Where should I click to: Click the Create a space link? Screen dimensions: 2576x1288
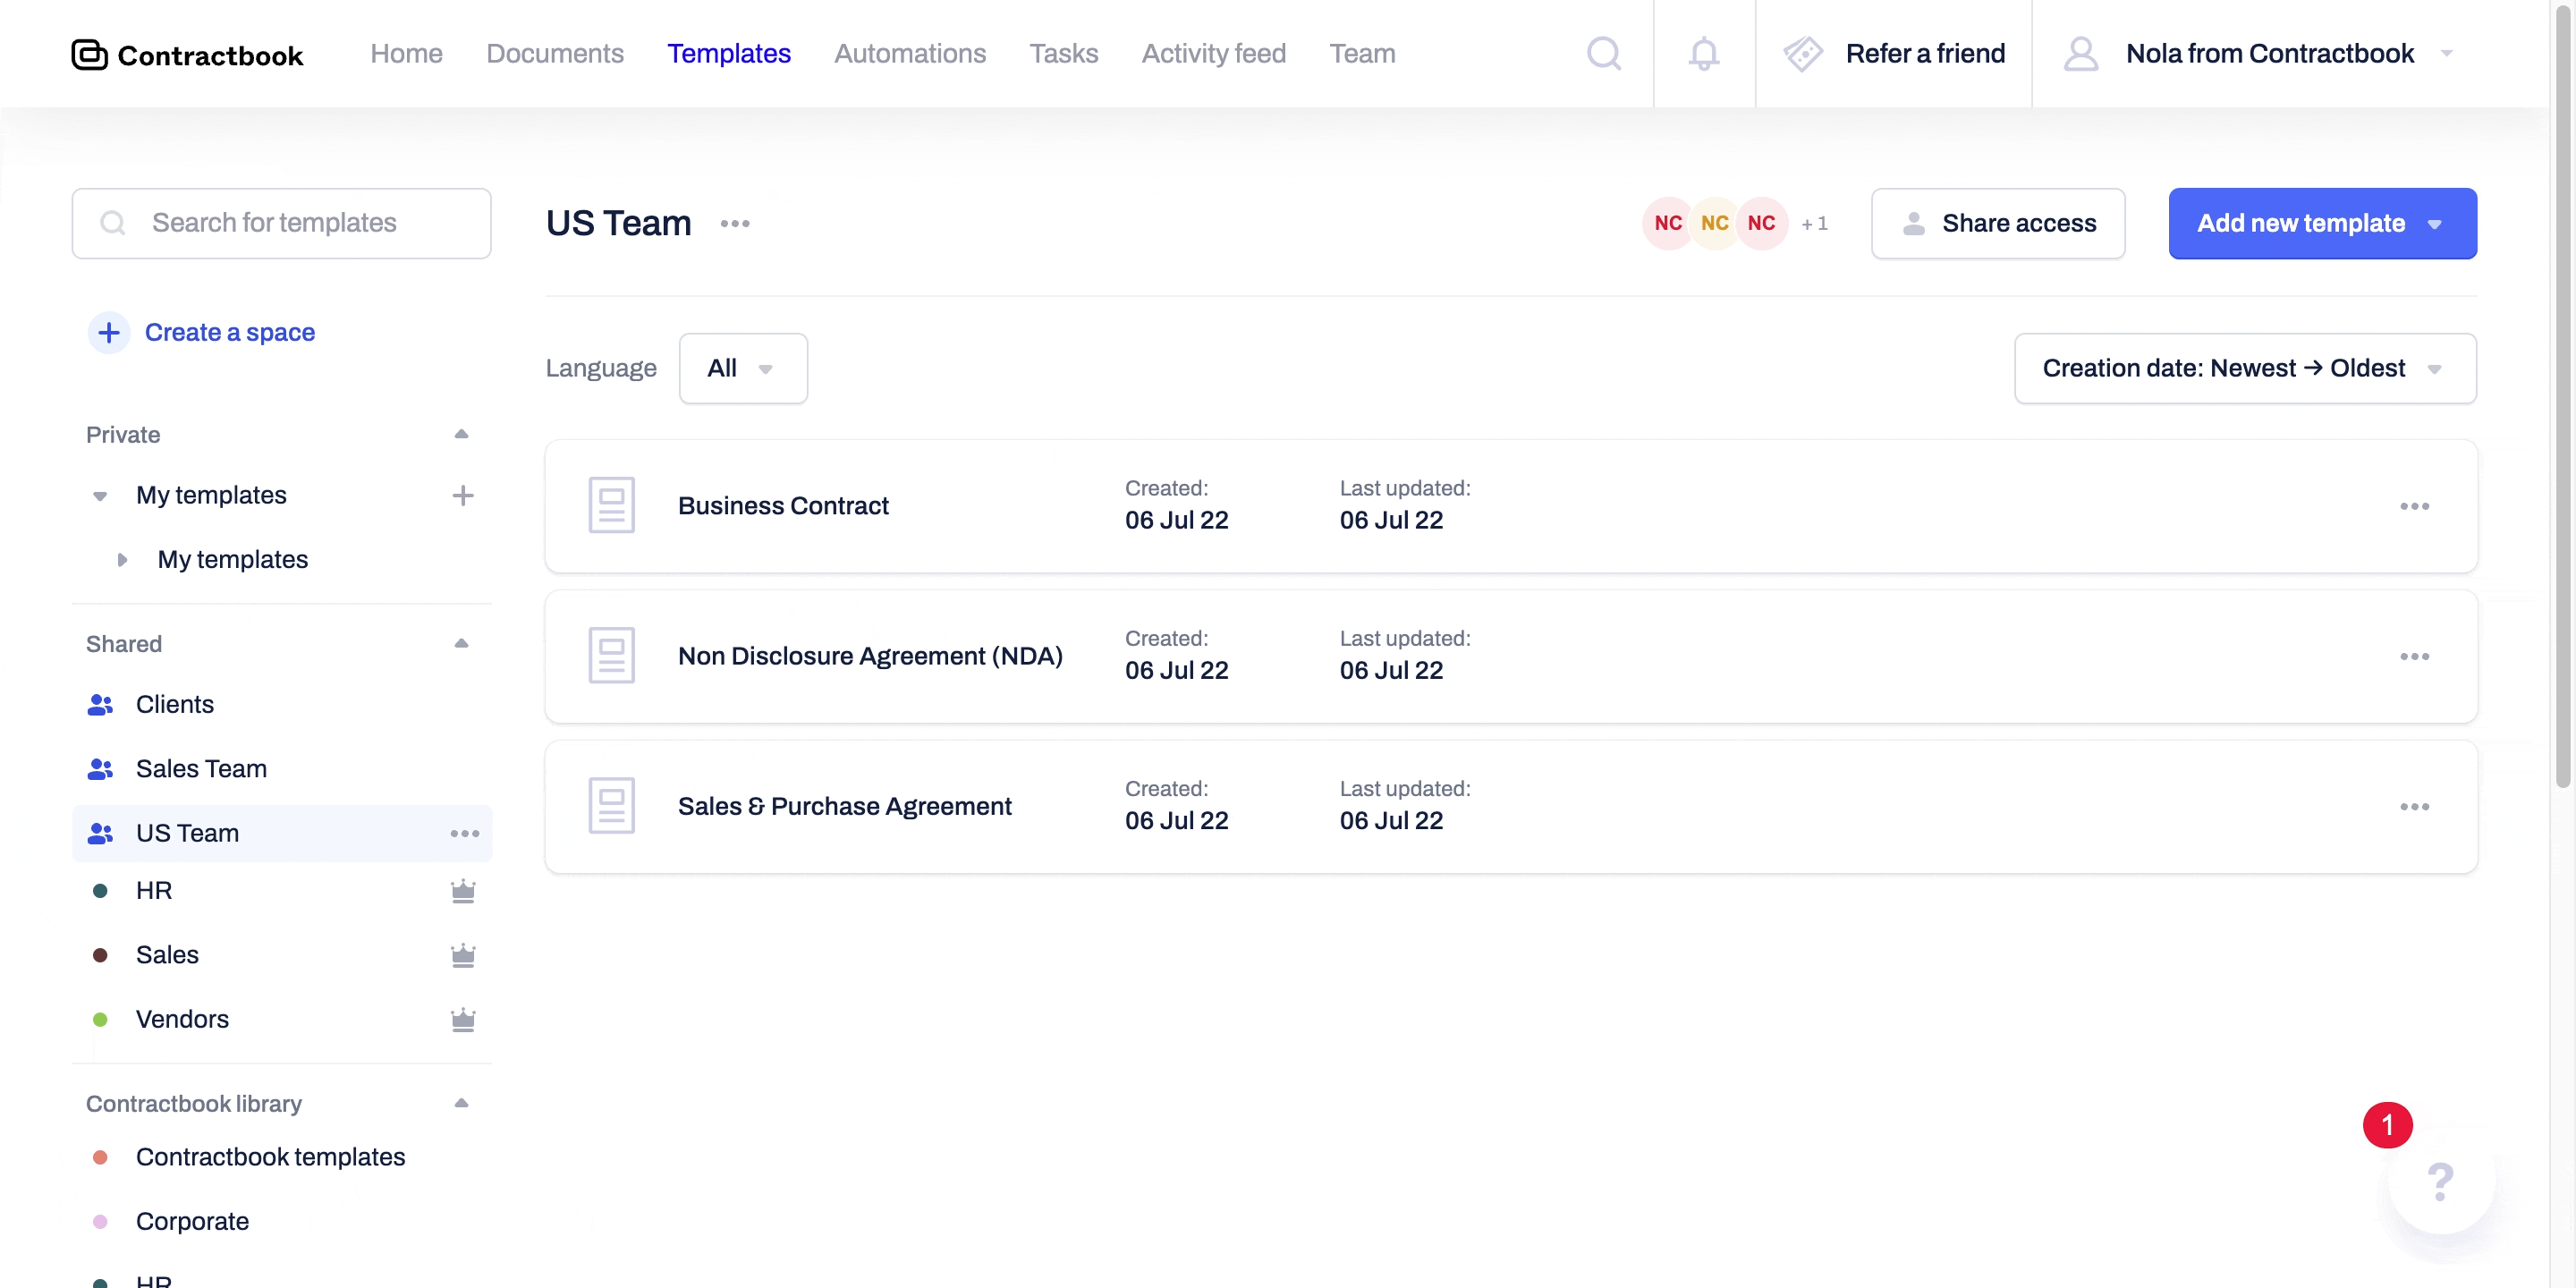point(229,333)
